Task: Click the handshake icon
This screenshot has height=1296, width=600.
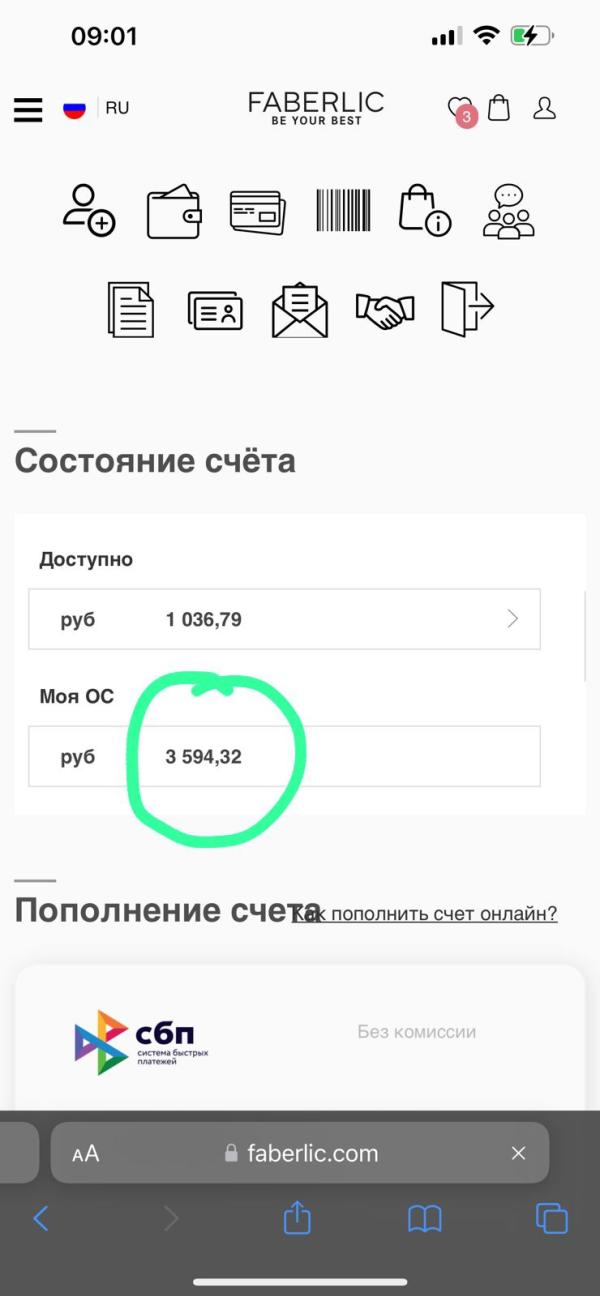Action: (x=385, y=311)
